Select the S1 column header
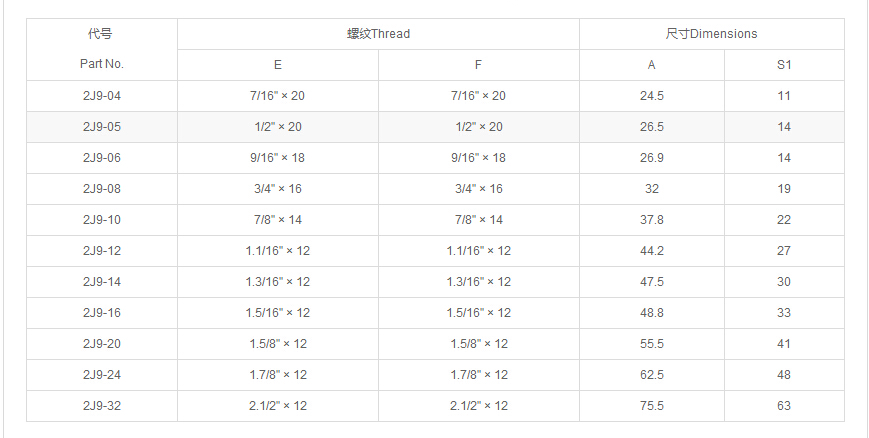This screenshot has width=869, height=438. [x=784, y=65]
